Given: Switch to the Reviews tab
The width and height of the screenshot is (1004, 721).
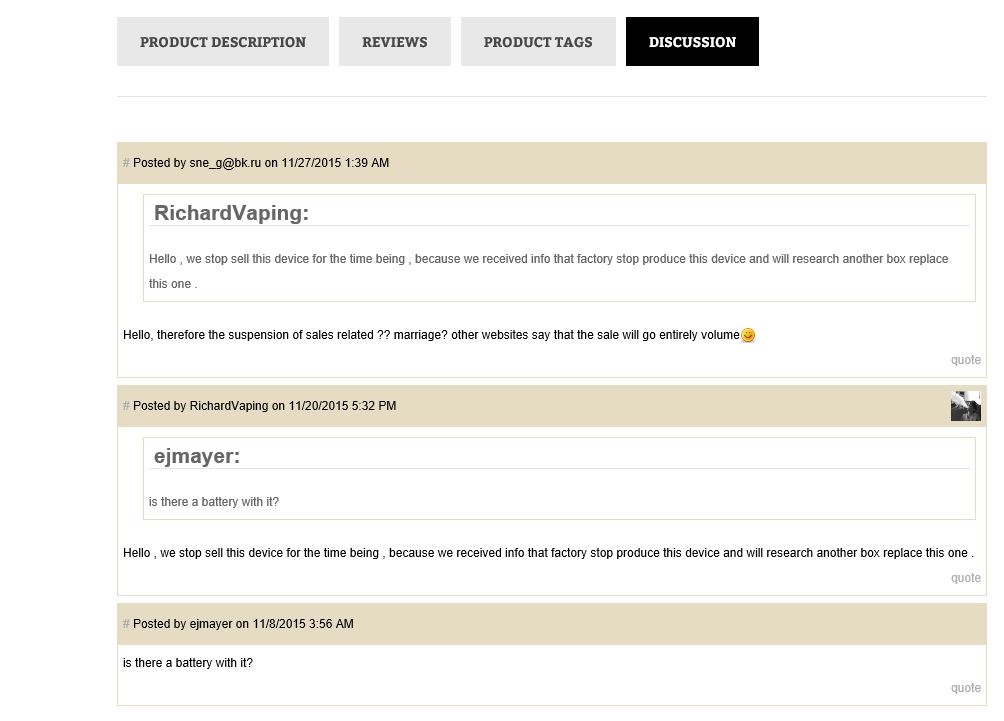Looking at the screenshot, I should pos(394,42).
